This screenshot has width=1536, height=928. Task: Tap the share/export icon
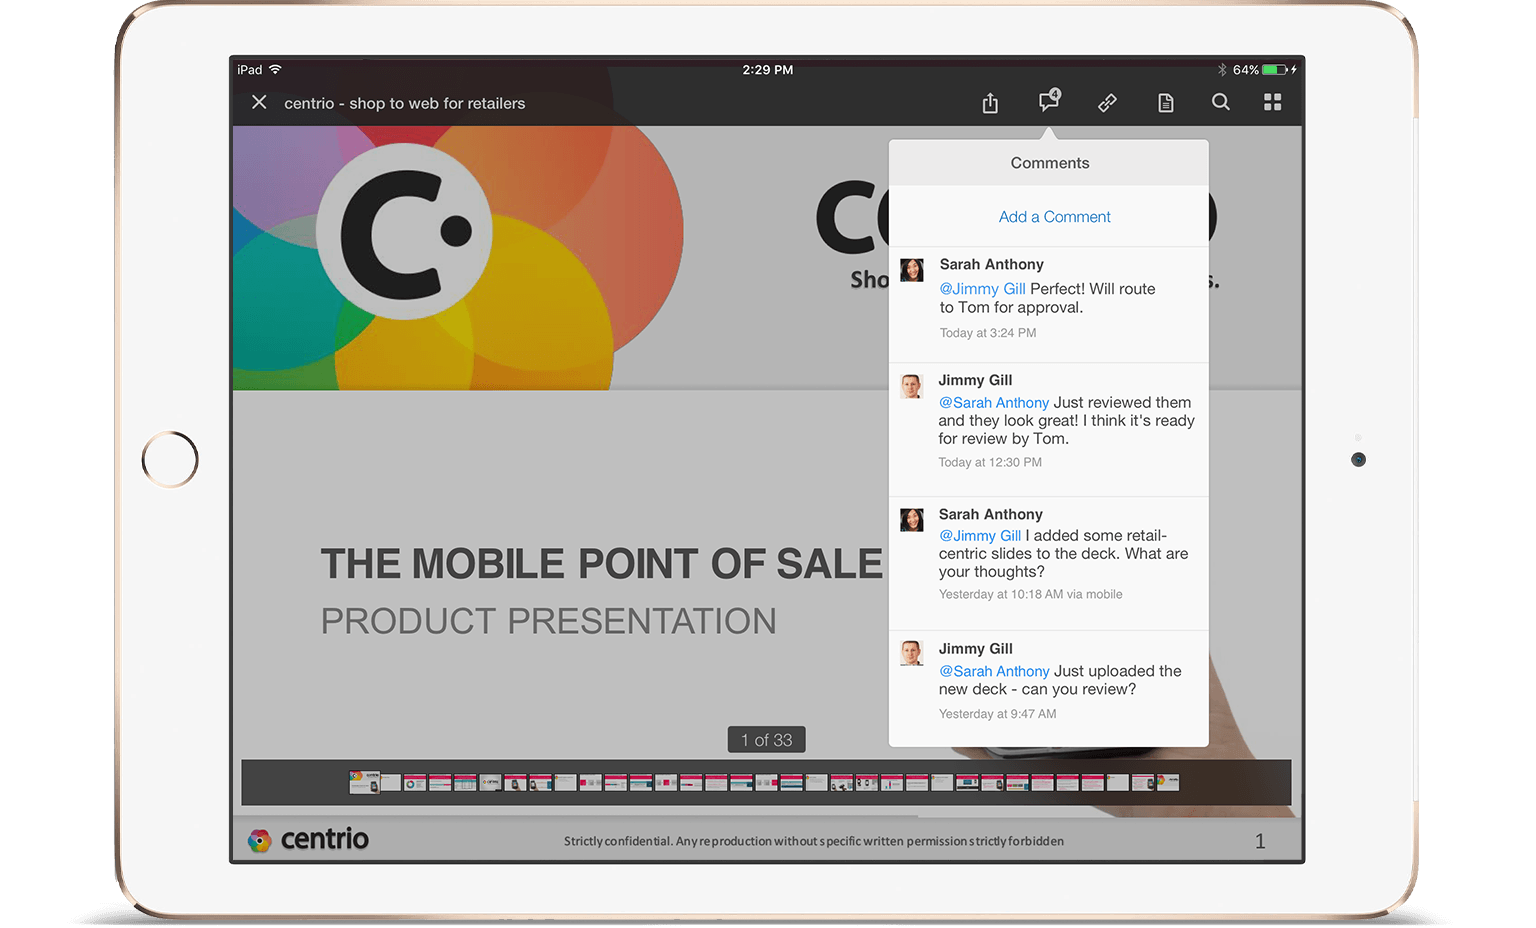(990, 103)
